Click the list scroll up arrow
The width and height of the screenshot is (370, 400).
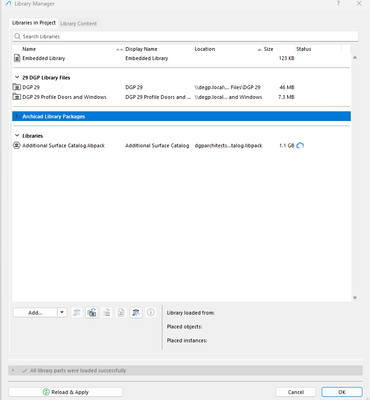(x=355, y=58)
